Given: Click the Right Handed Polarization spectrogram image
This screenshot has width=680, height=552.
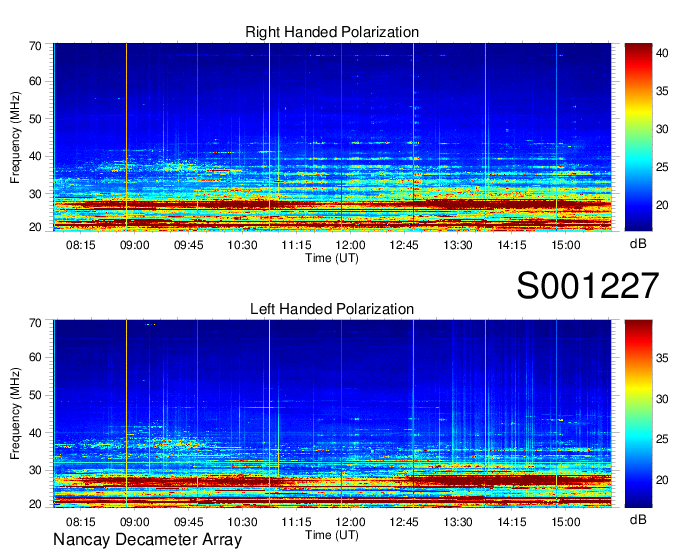Looking at the screenshot, I should pos(332,137).
